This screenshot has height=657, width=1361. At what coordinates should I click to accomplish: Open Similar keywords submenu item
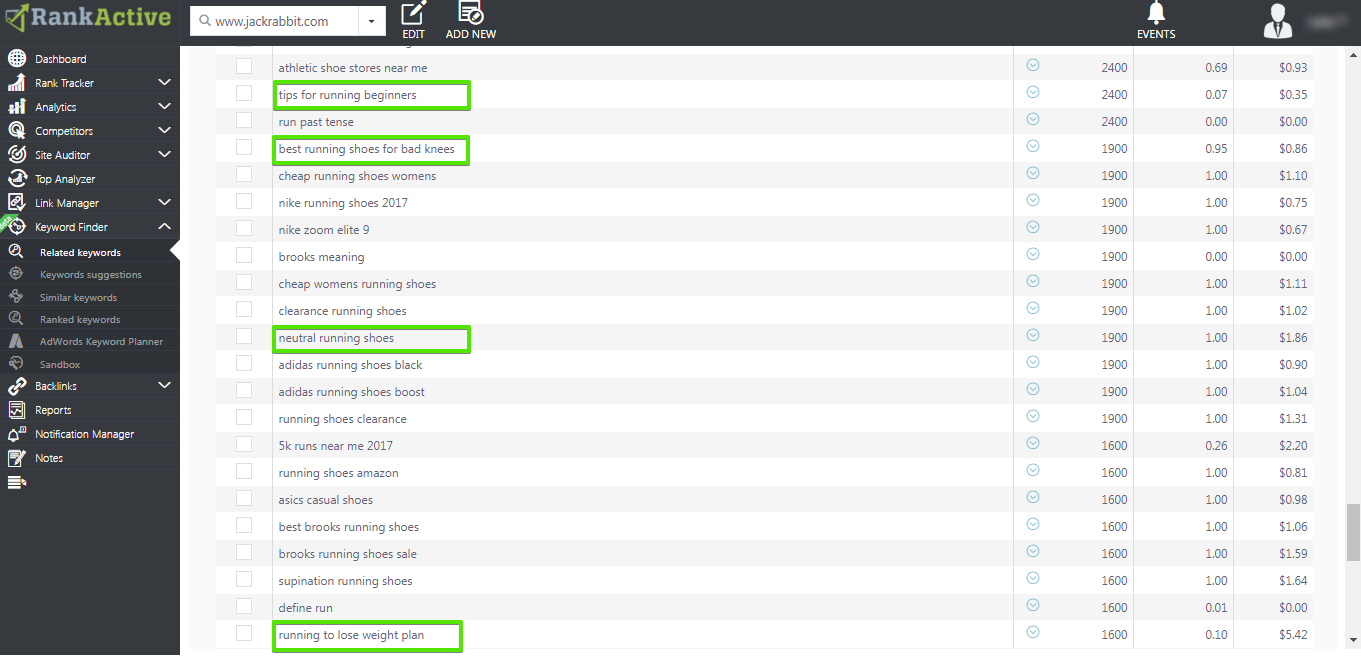[78, 298]
